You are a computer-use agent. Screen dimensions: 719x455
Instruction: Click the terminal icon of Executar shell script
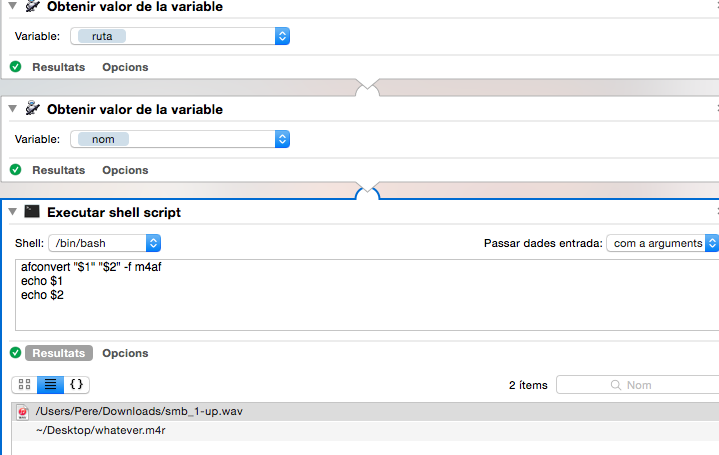pos(32,212)
